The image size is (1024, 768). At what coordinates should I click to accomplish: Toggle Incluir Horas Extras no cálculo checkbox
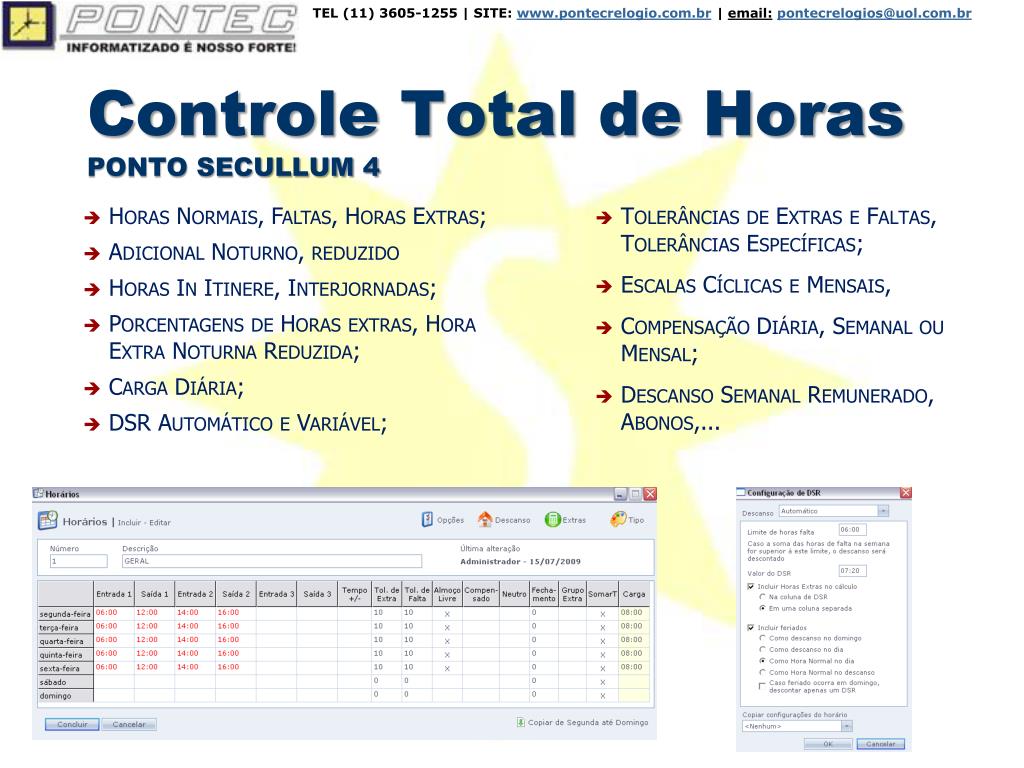[750, 586]
